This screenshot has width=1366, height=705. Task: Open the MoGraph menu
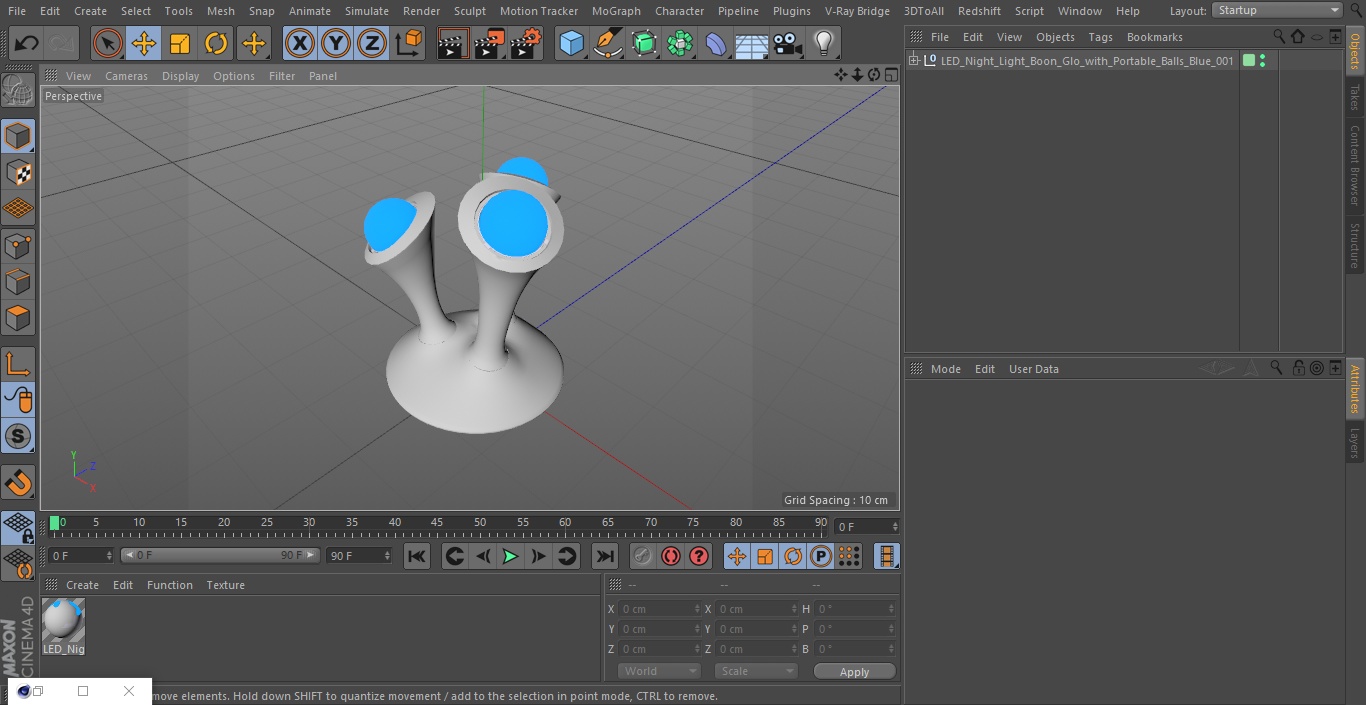(616, 11)
